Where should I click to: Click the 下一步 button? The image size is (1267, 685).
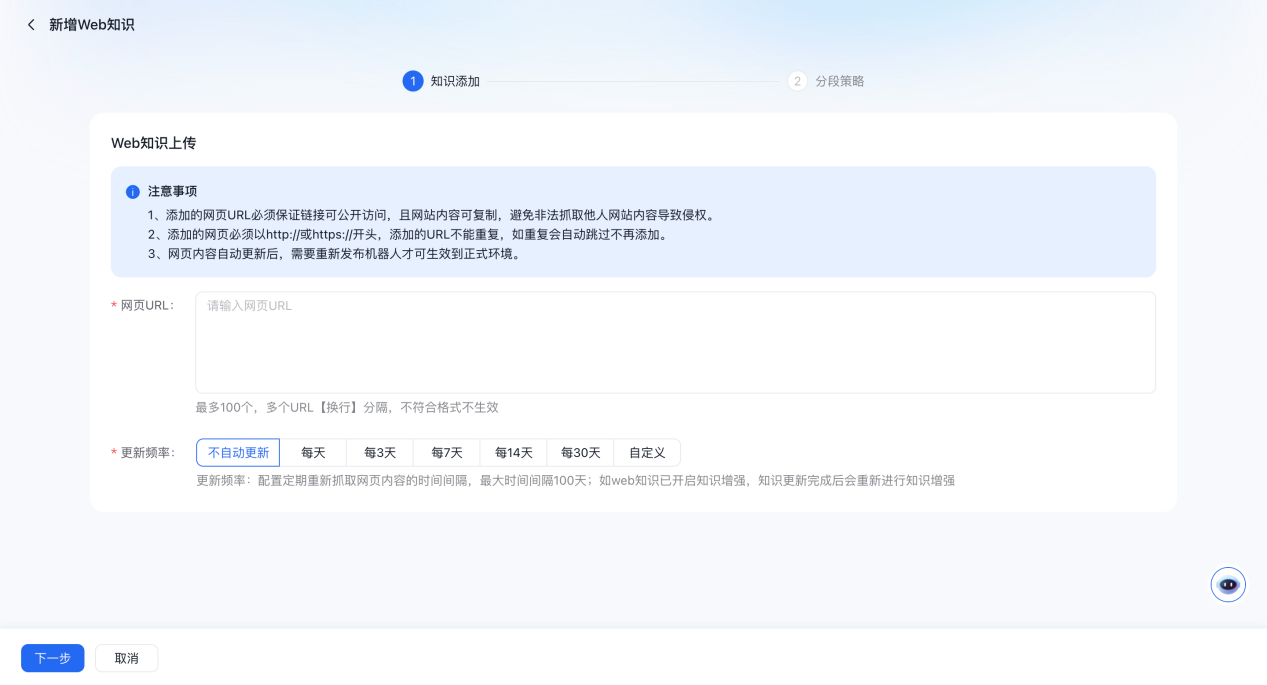(52, 658)
